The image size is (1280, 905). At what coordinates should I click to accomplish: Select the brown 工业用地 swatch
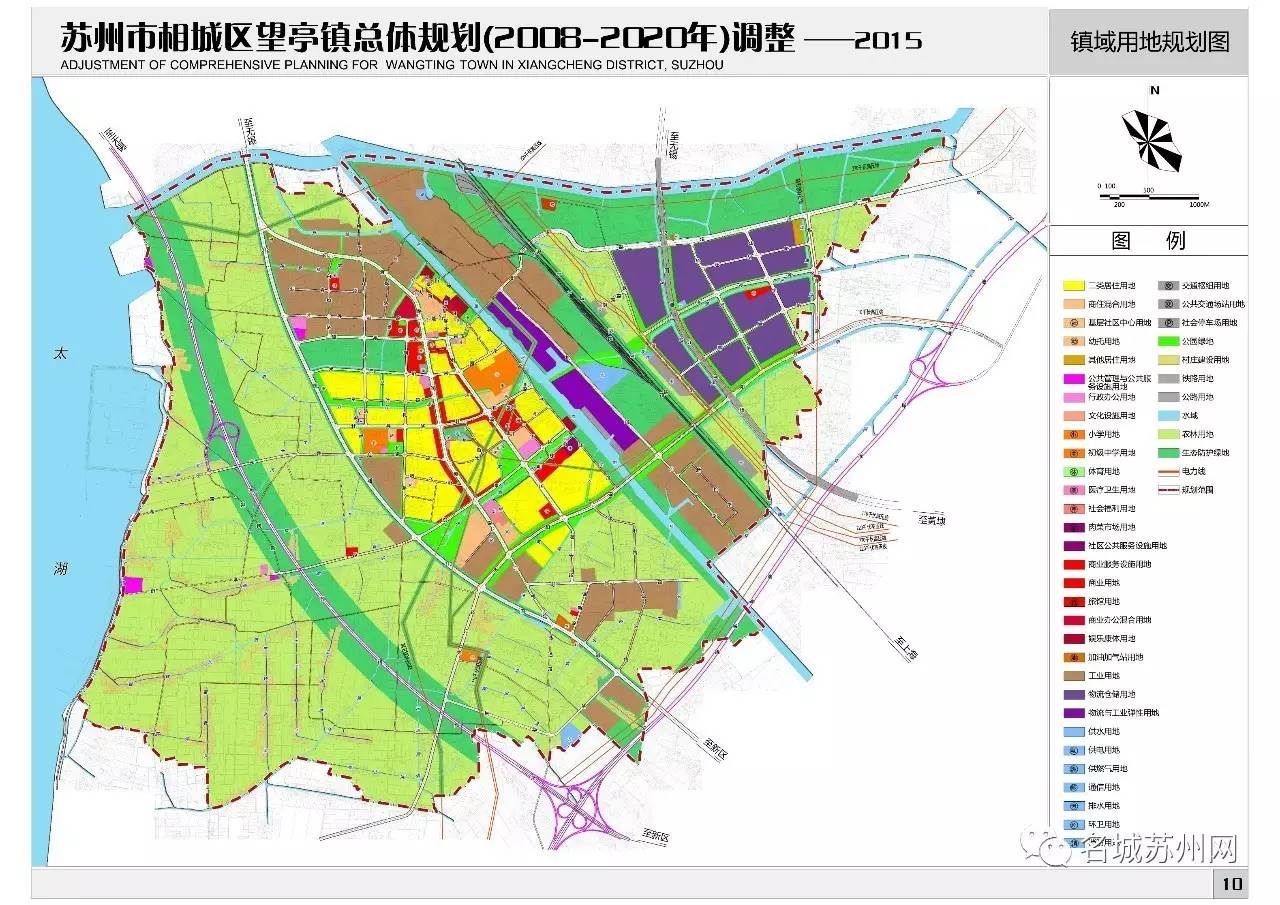(1072, 675)
